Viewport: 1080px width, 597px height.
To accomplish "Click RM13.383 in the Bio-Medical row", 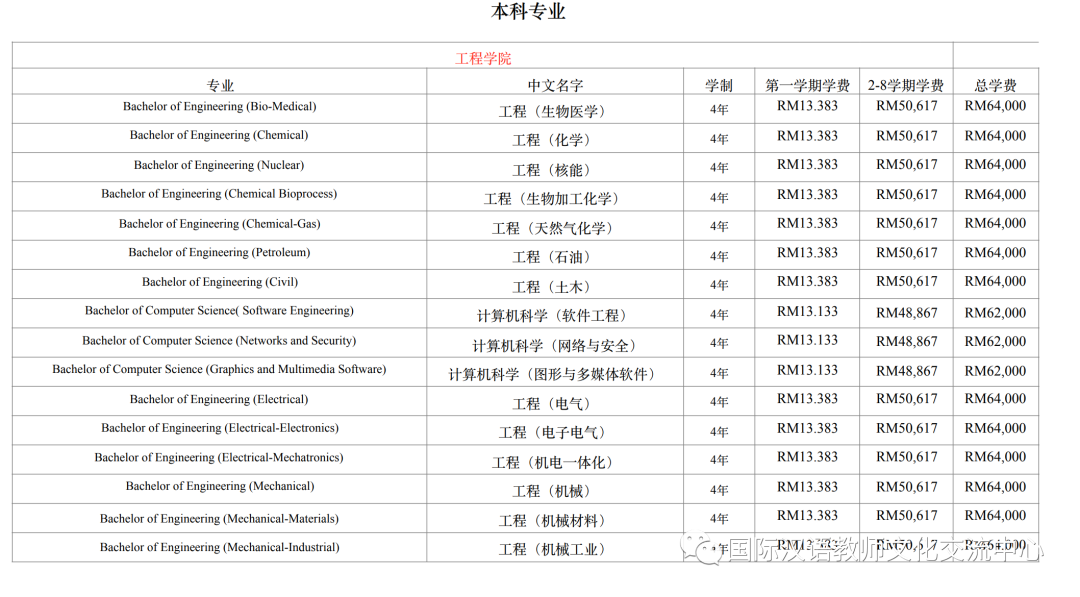I will pos(807,106).
